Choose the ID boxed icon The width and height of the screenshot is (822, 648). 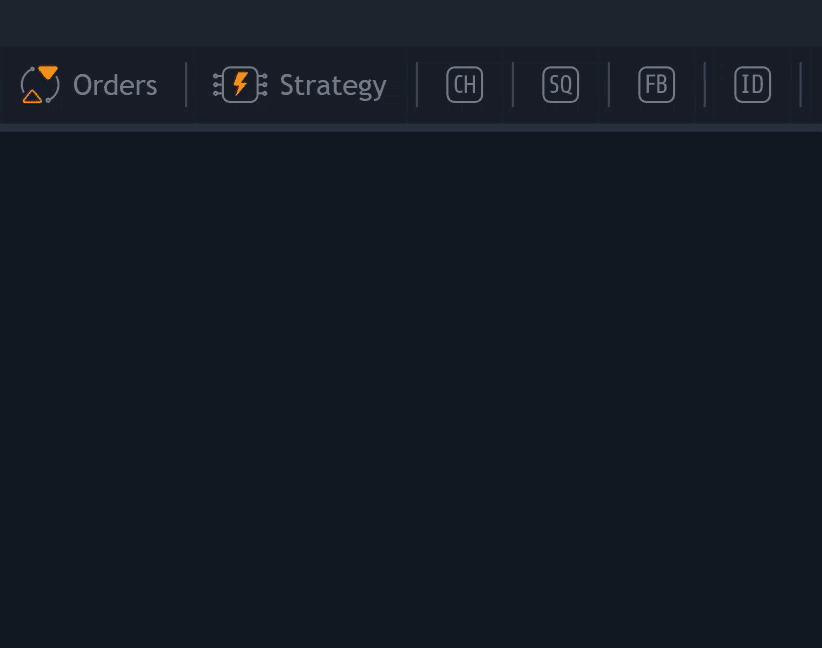(752, 84)
